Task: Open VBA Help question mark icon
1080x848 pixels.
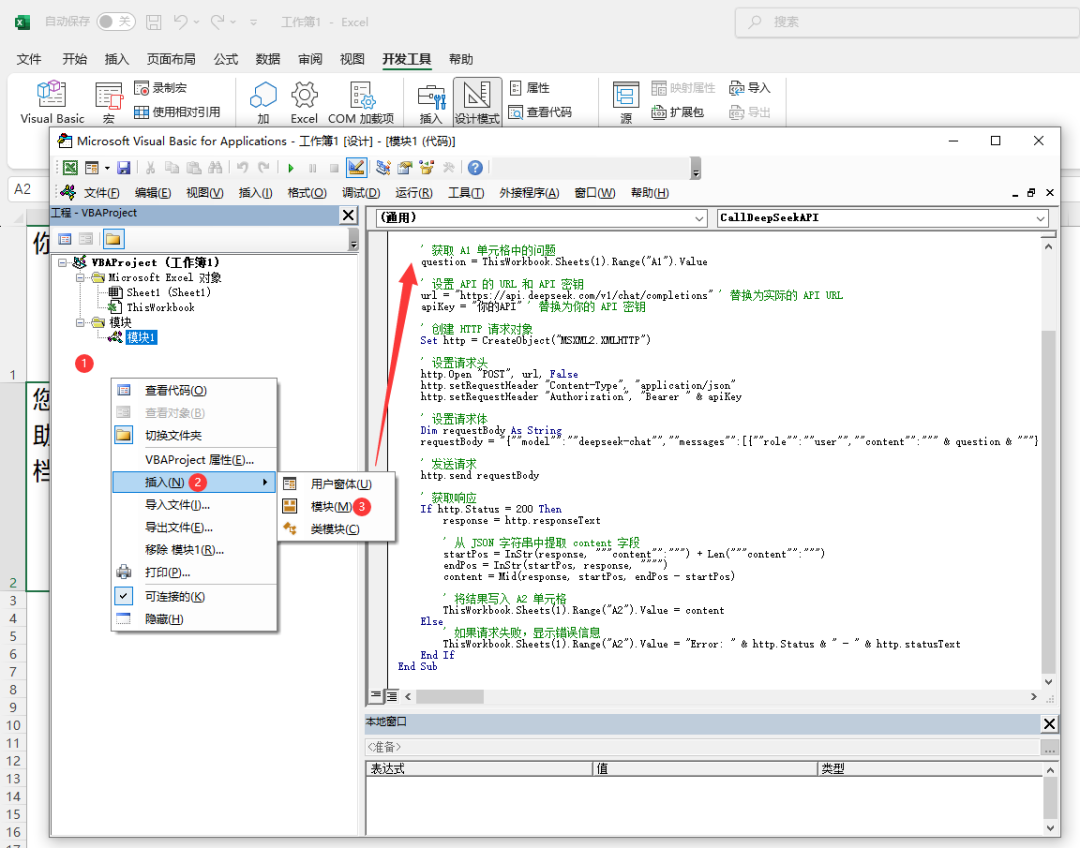Action: tap(475, 167)
